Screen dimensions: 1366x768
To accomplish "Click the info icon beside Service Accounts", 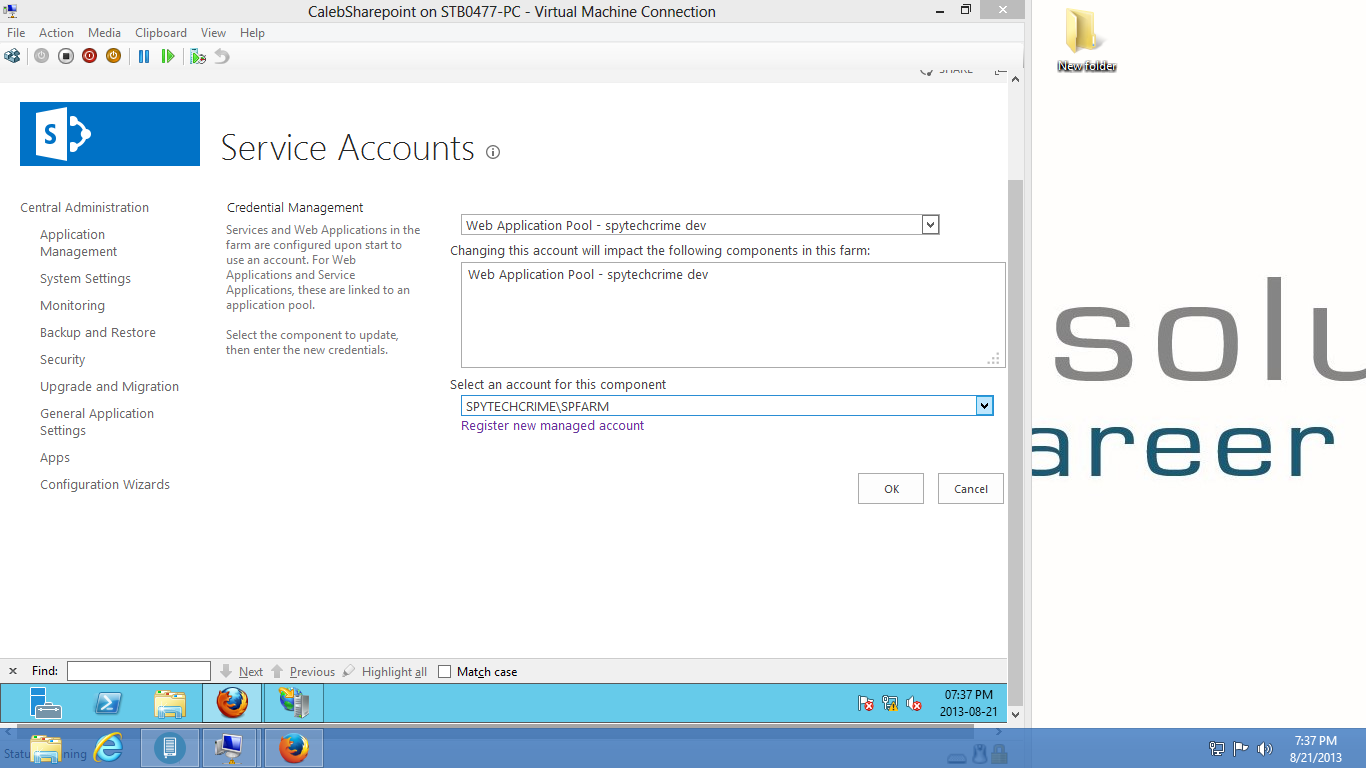I will [493, 152].
